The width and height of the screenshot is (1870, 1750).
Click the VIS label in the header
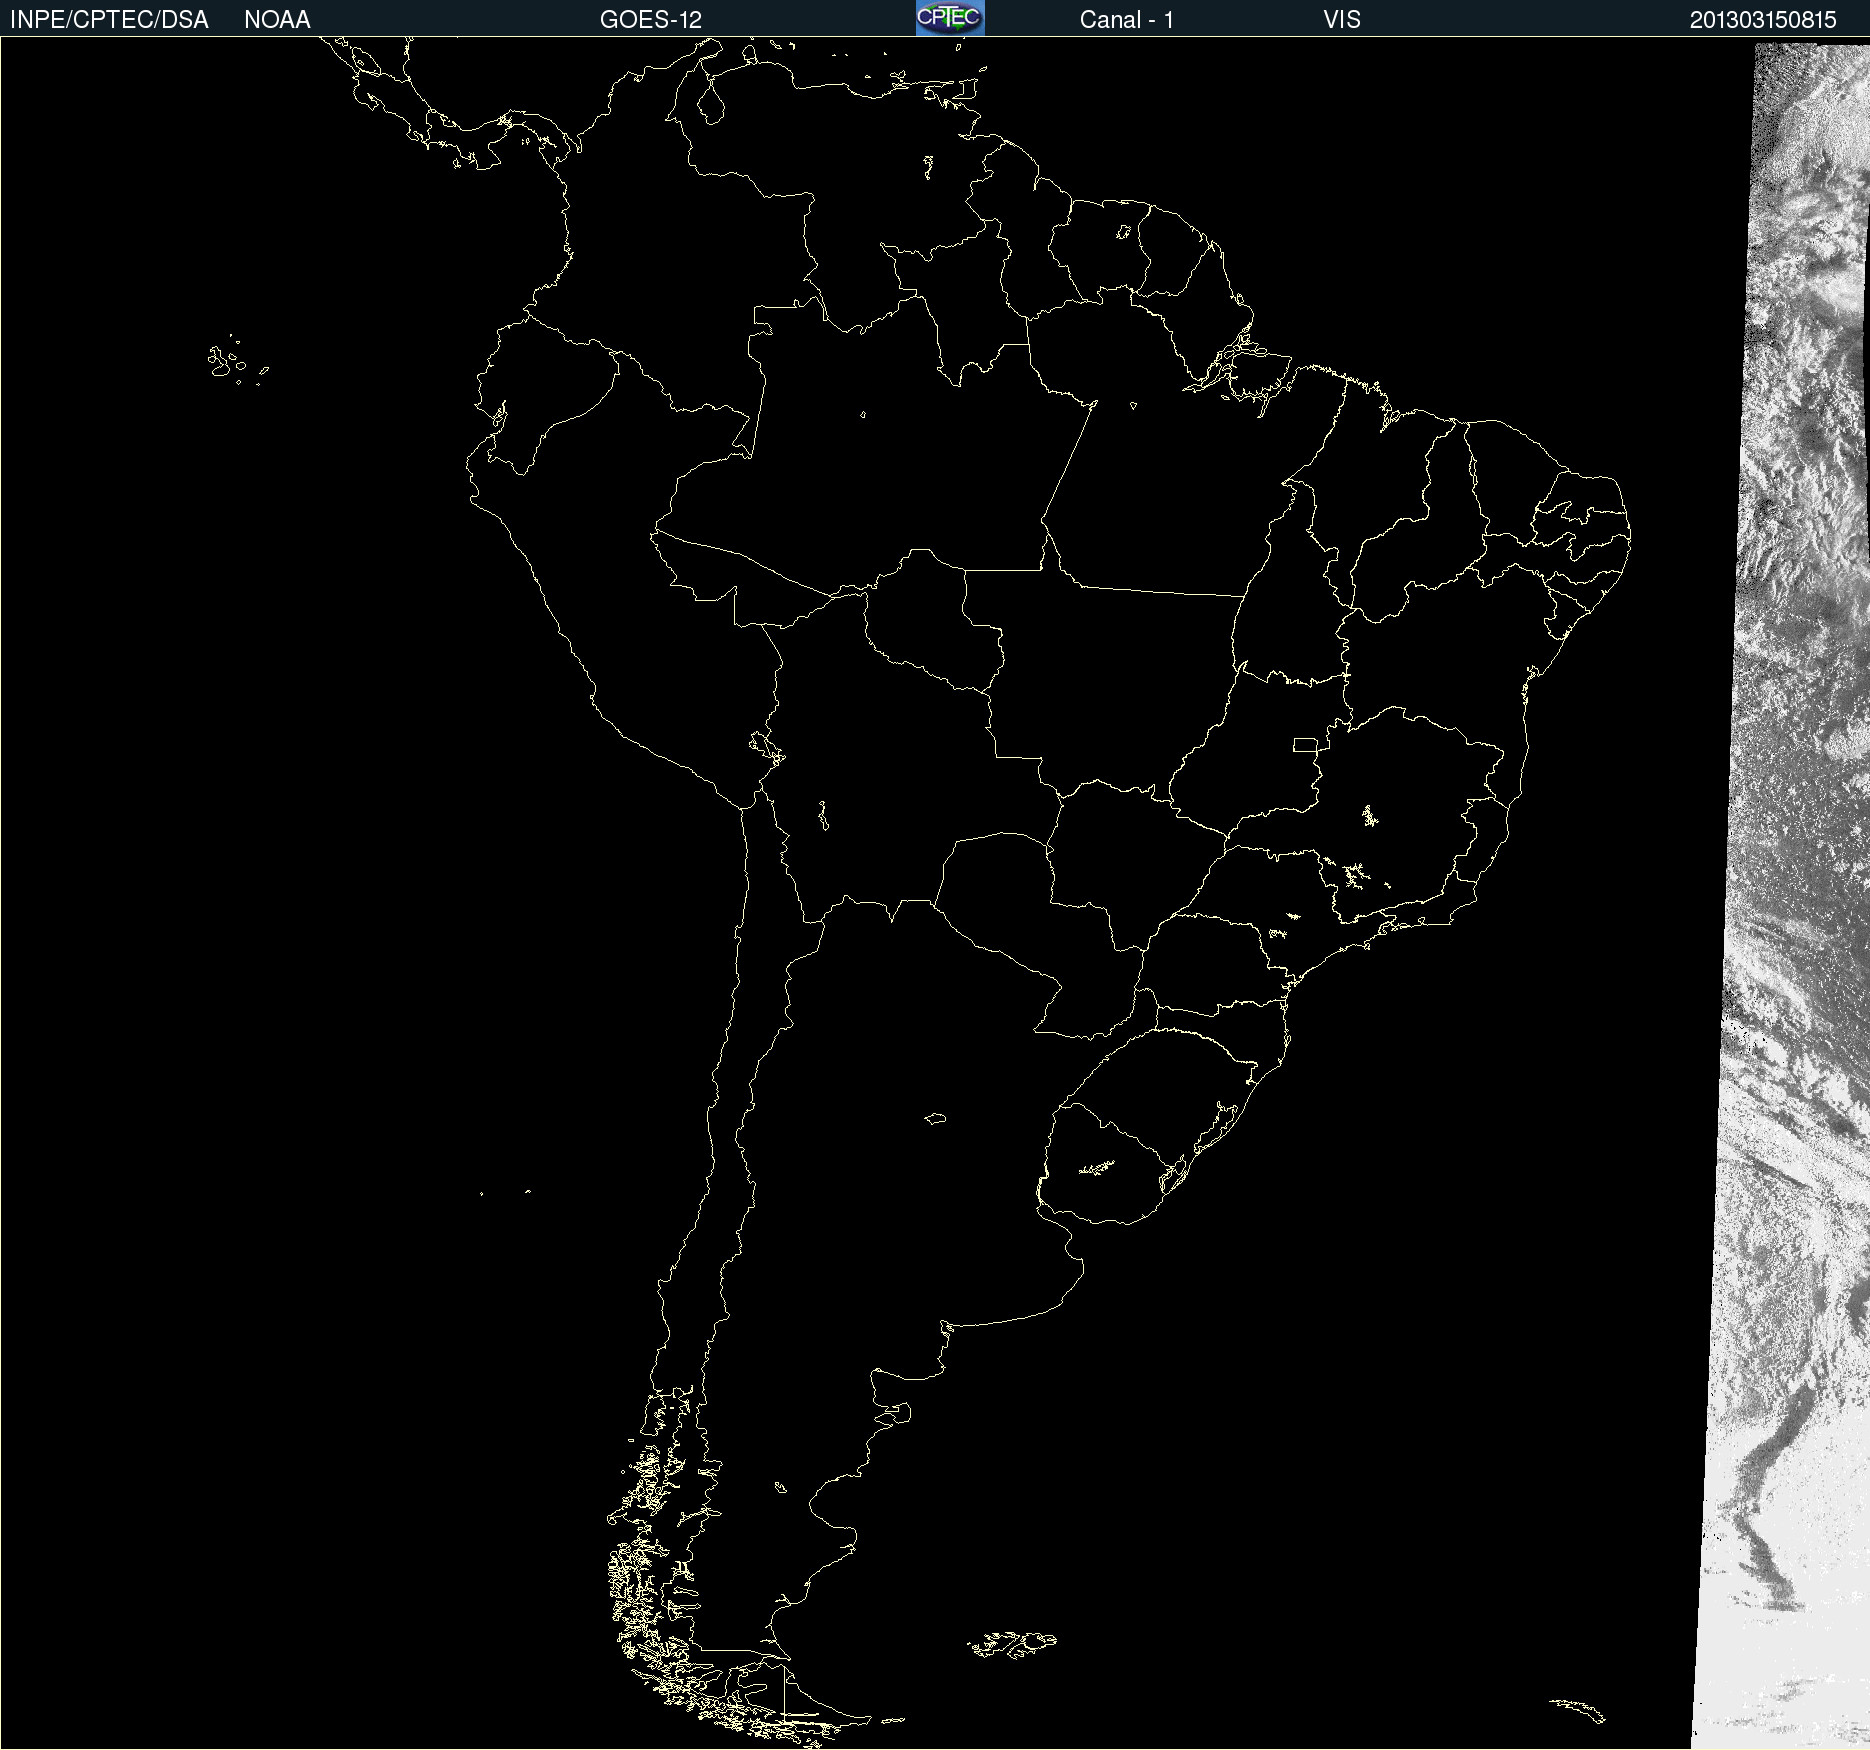1342,20
